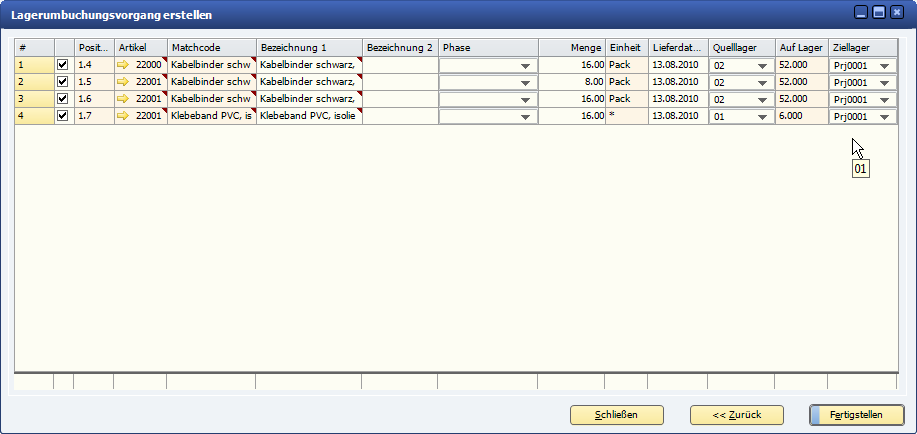The height and width of the screenshot is (434, 917).
Task: Click the orange link arrow in row 1
Action: click(124, 65)
